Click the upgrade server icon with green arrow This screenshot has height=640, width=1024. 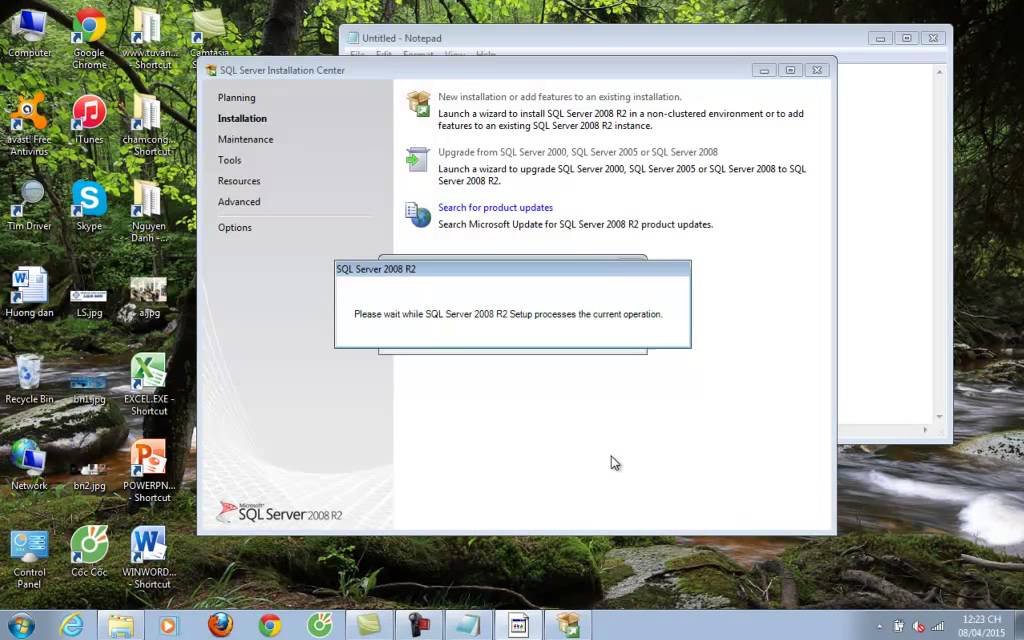[x=418, y=159]
